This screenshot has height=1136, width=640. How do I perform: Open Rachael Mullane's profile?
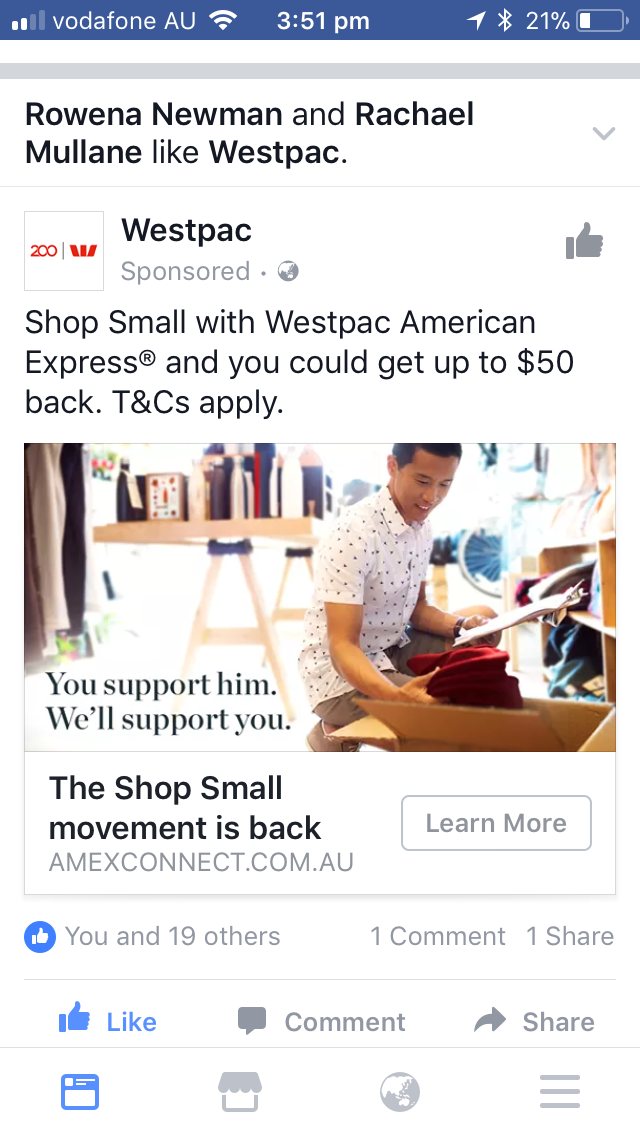pyautogui.click(x=249, y=133)
